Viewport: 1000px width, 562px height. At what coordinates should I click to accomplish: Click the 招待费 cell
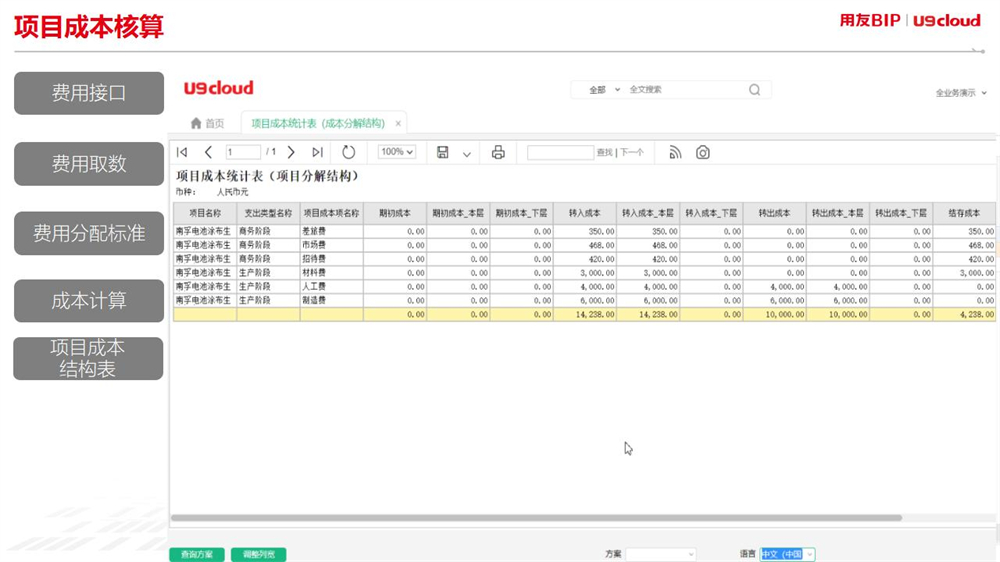pyautogui.click(x=331, y=259)
